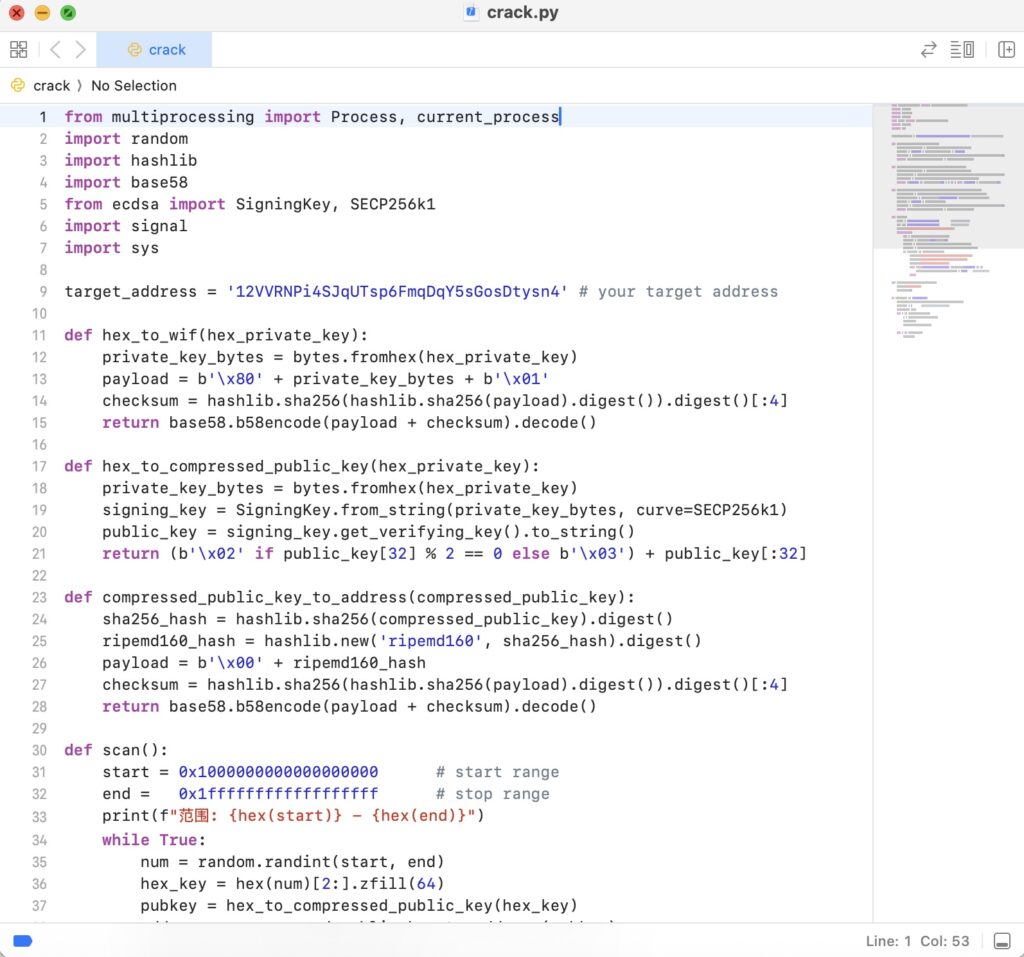
Task: Click the '0x1ffffffffffffffff' end value
Action: 278,794
